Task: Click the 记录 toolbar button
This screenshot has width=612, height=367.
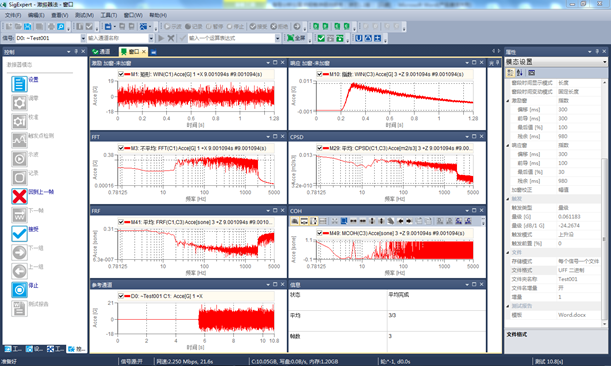Action: 194,27
